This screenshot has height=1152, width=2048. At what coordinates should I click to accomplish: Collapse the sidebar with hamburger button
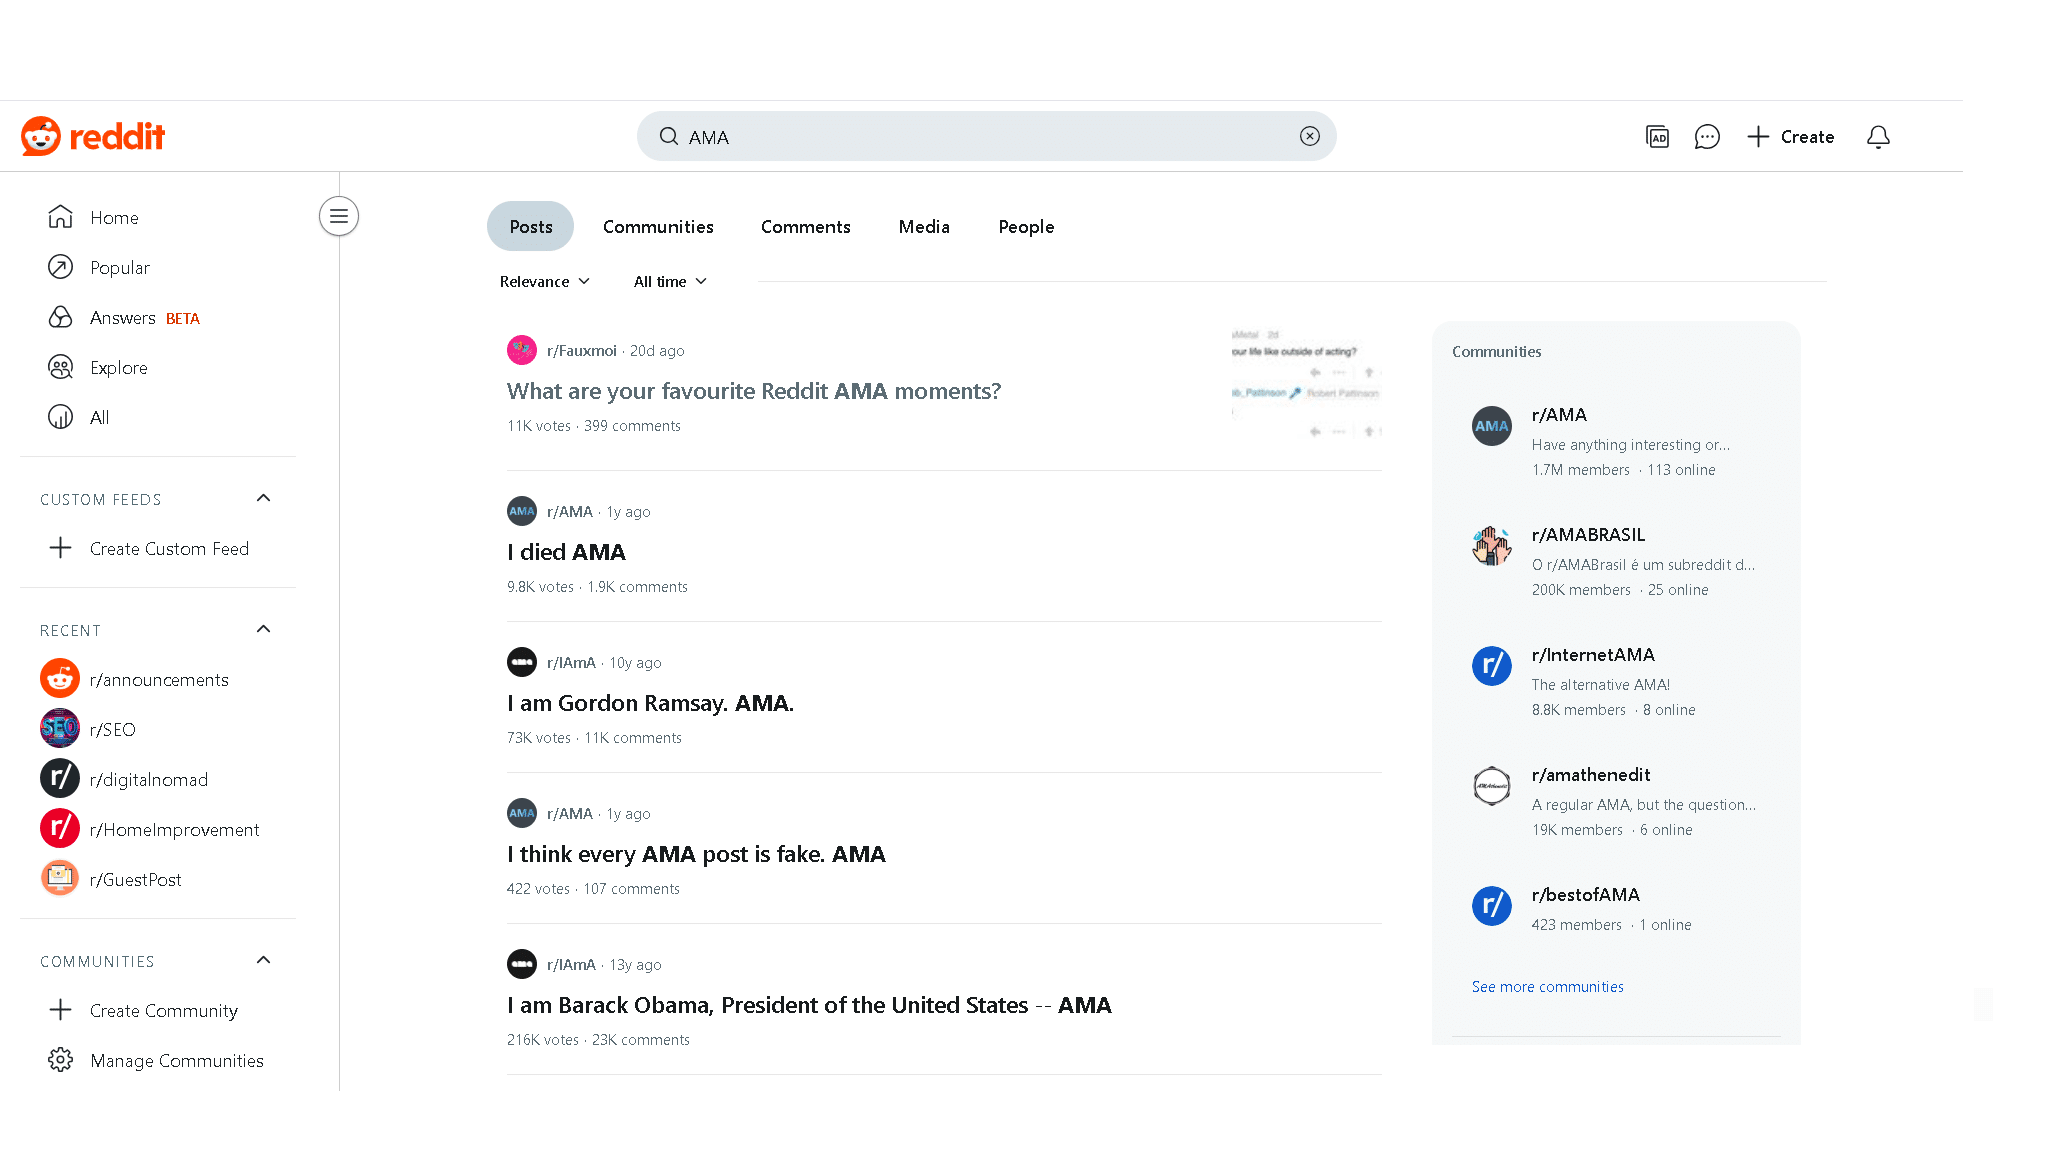[339, 216]
